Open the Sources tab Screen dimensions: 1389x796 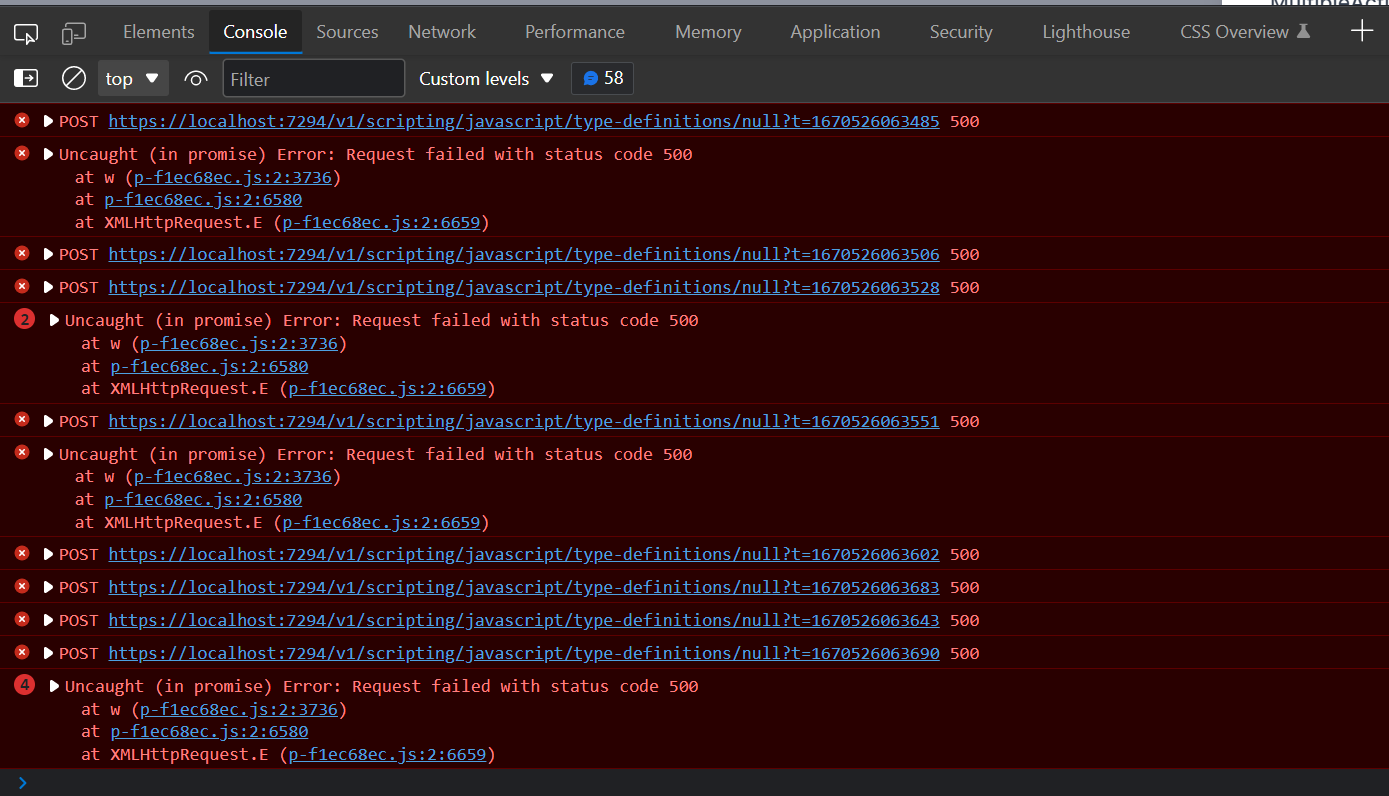[347, 32]
